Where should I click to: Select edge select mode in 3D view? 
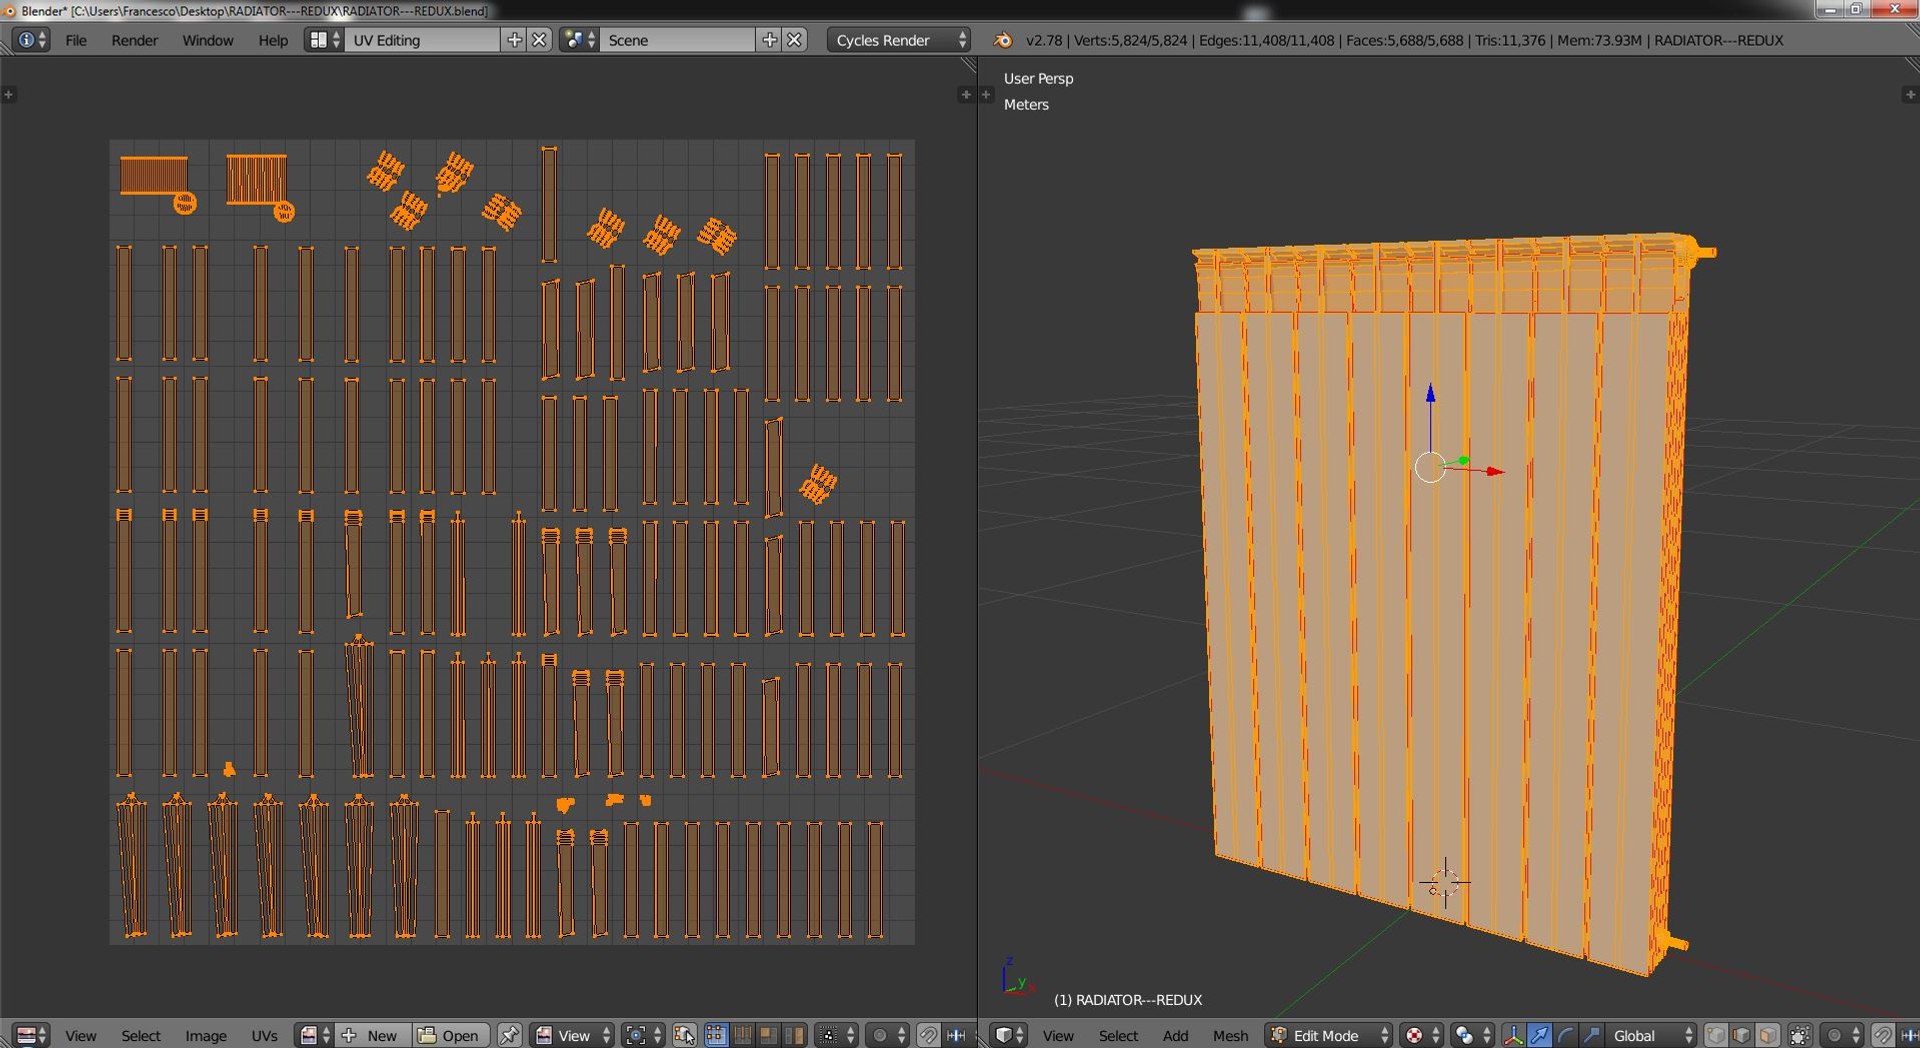coord(1742,1035)
